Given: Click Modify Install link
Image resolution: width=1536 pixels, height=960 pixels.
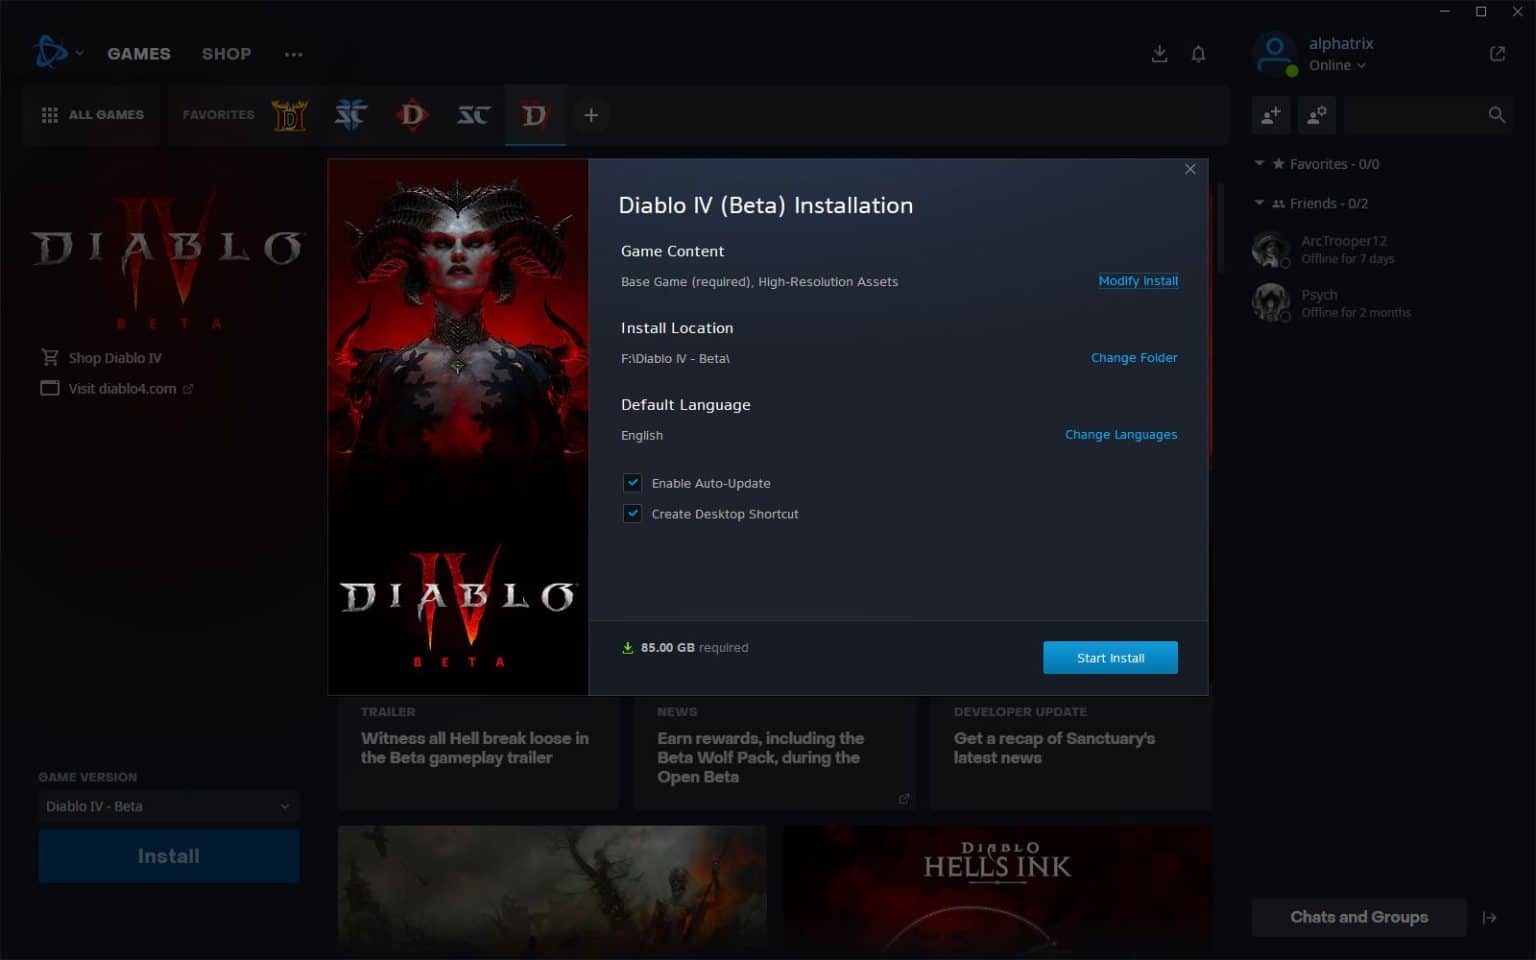Looking at the screenshot, I should coord(1138,281).
